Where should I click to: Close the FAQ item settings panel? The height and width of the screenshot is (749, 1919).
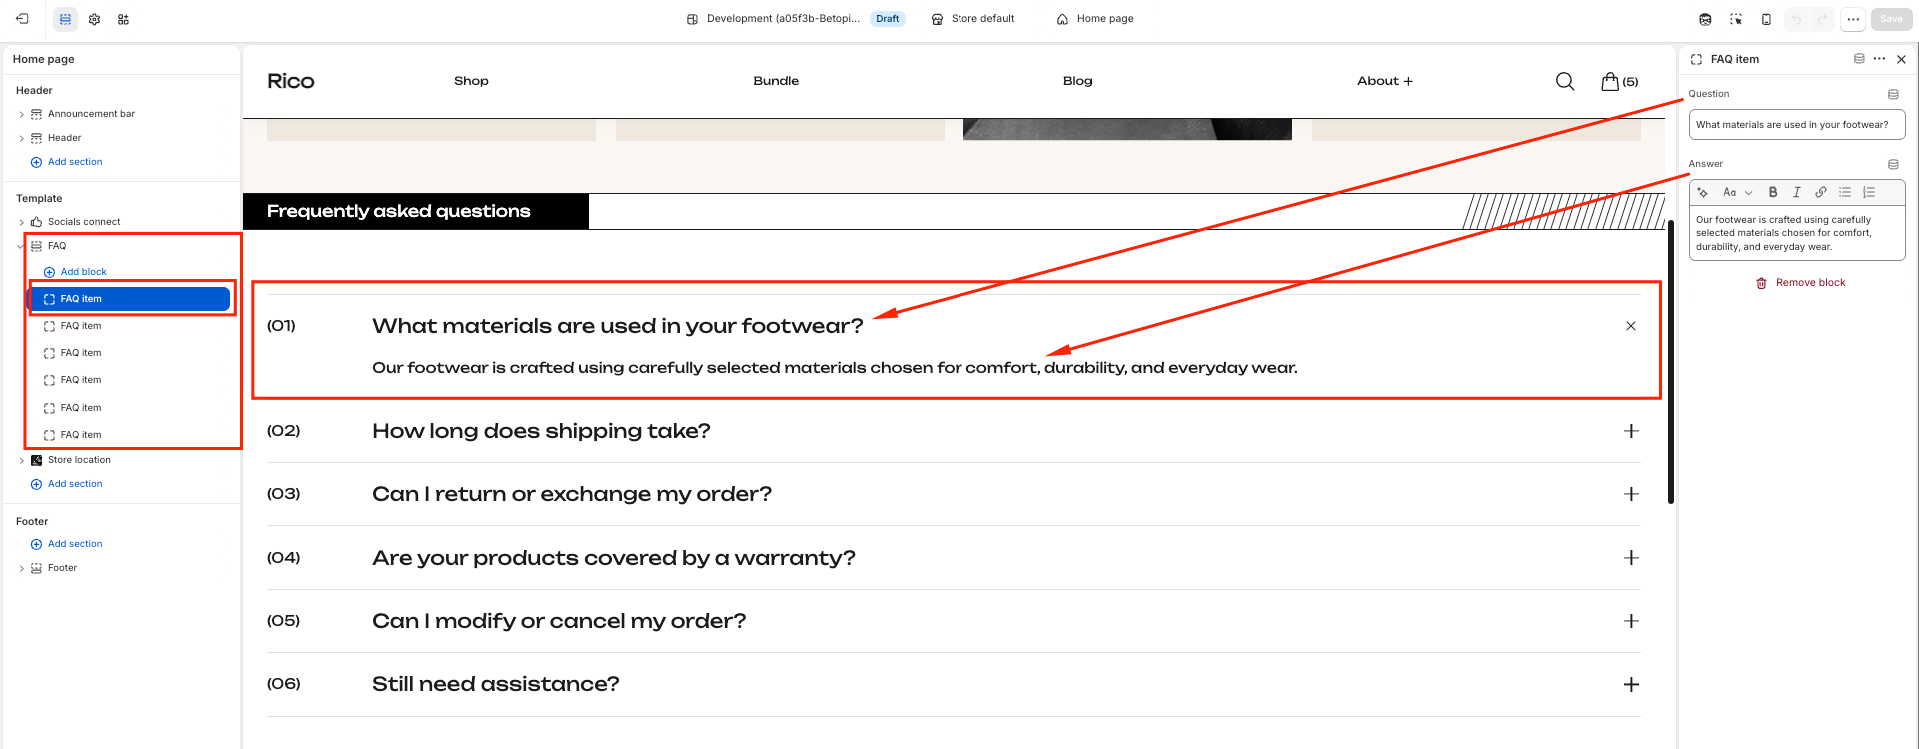[x=1901, y=59]
